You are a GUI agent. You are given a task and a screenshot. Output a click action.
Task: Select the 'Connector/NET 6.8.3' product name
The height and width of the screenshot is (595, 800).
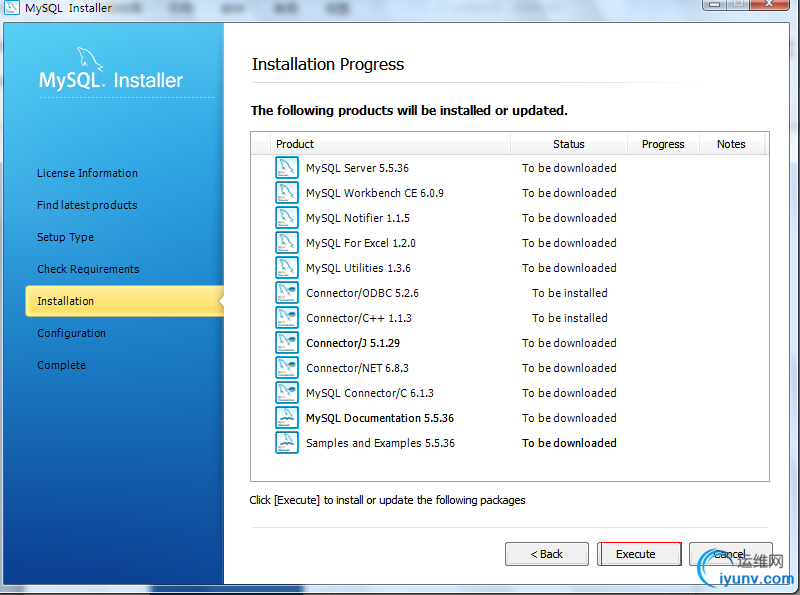357,368
